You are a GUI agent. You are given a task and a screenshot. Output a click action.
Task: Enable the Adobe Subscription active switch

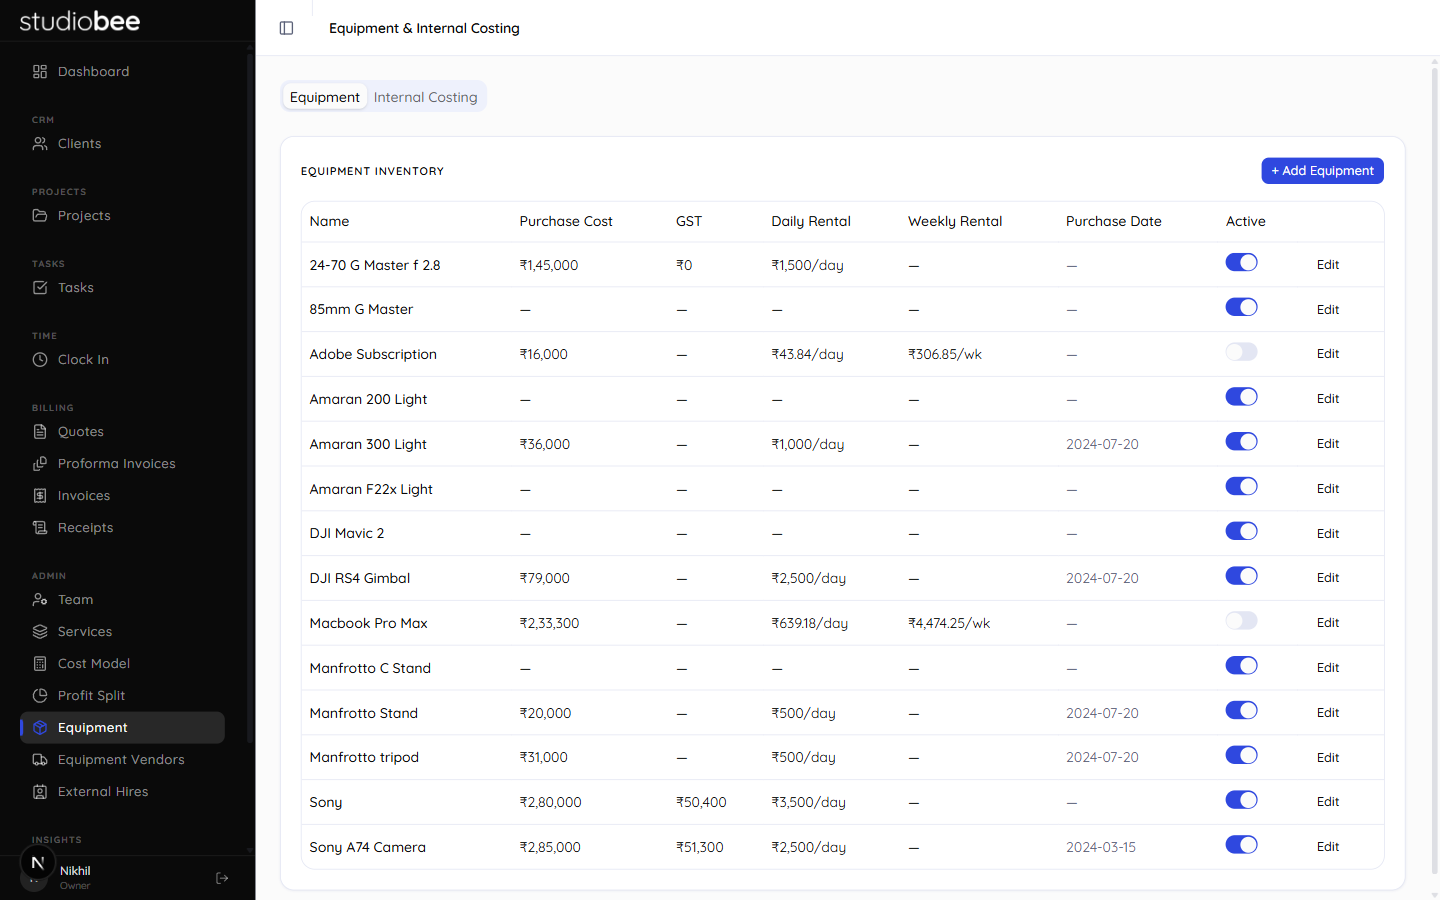coord(1241,352)
